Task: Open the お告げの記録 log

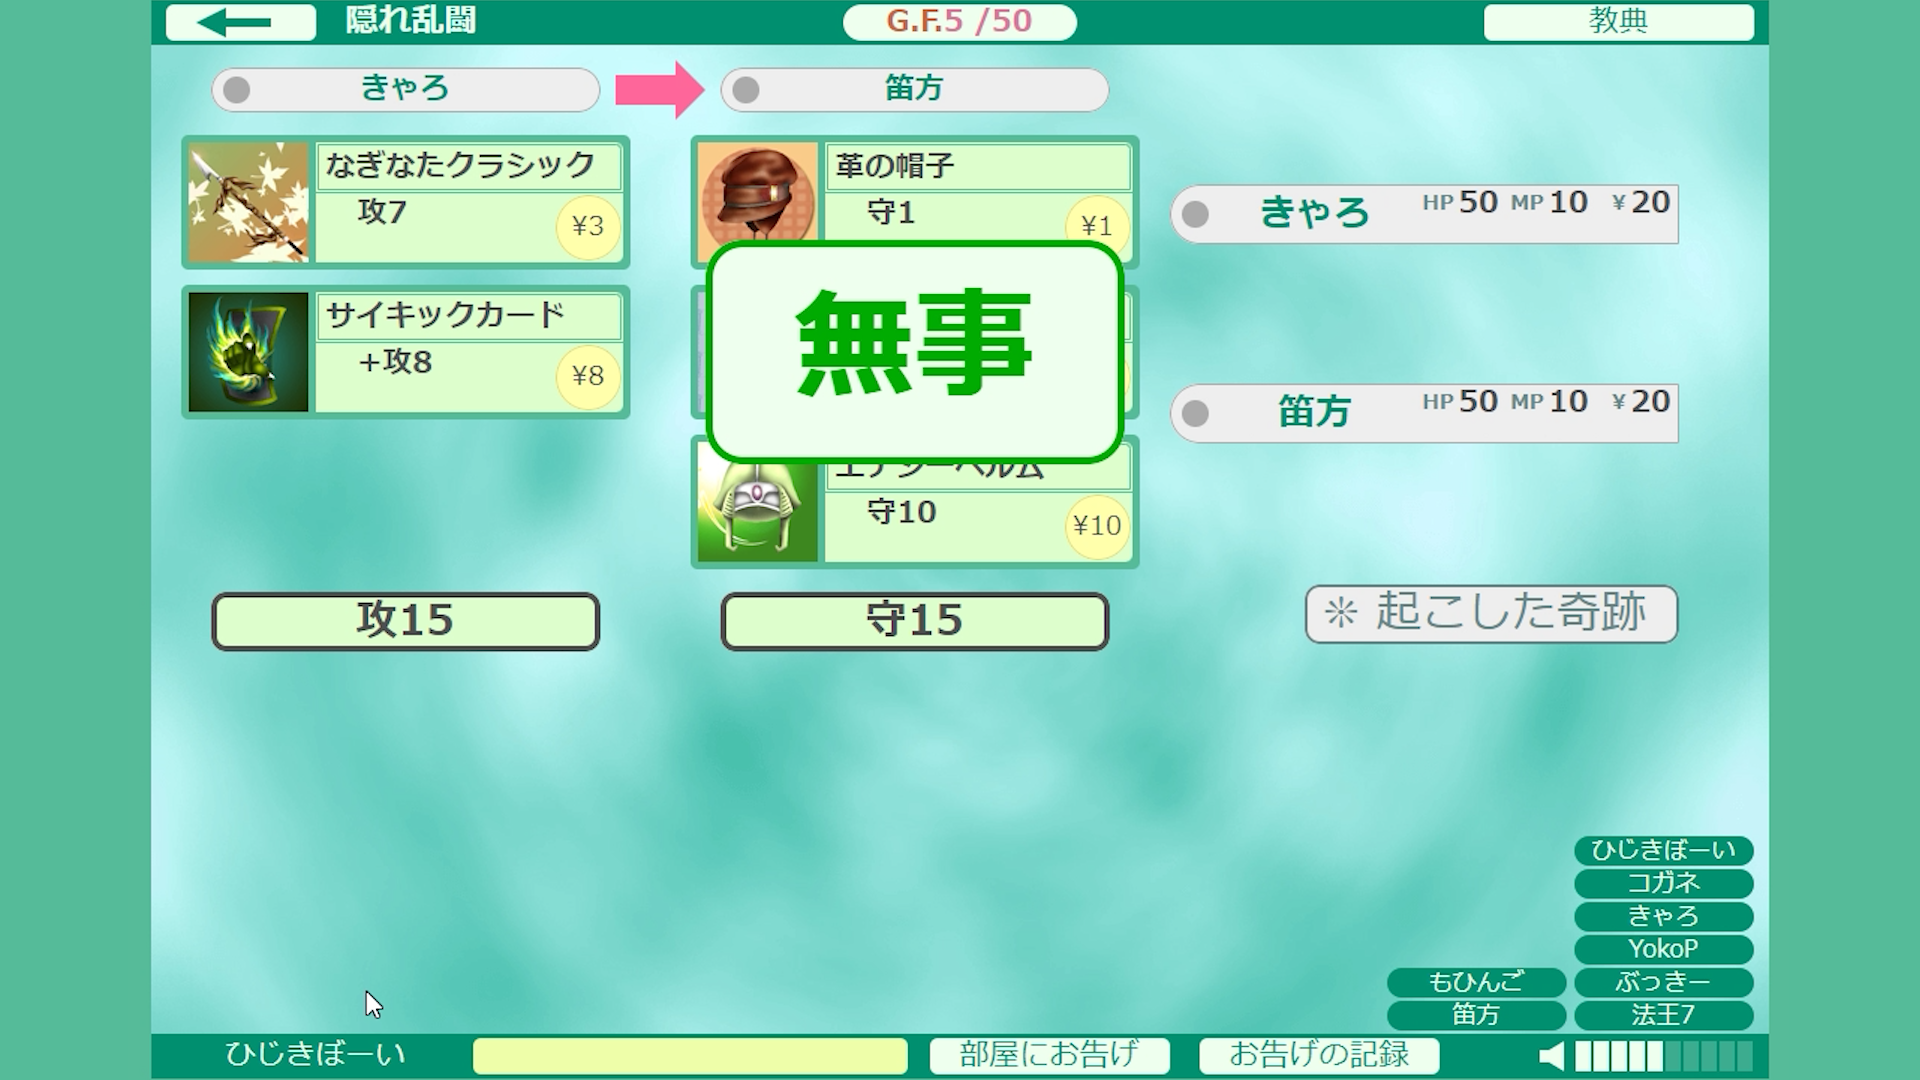Action: [x=1319, y=1055]
